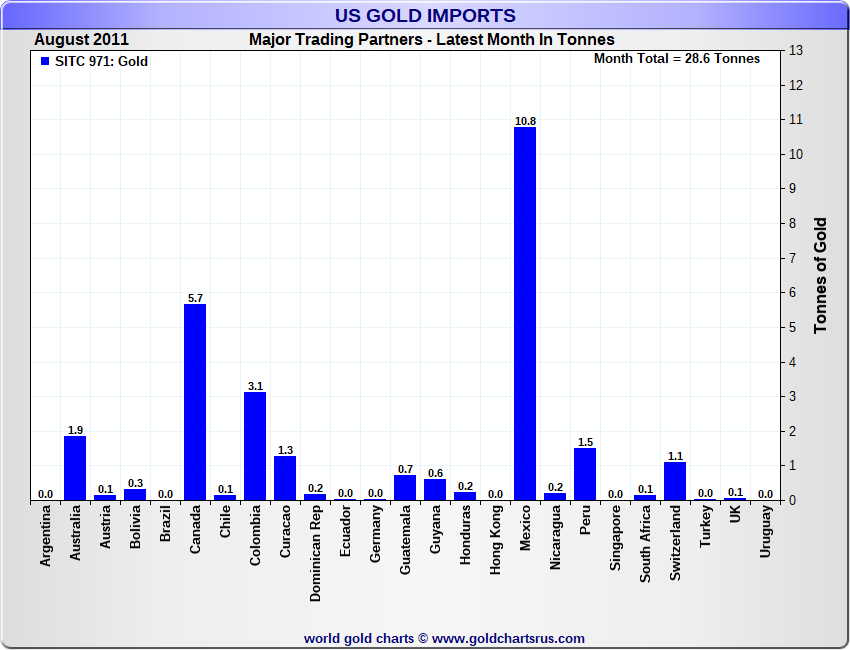Click the Argentina axis label

45,536
